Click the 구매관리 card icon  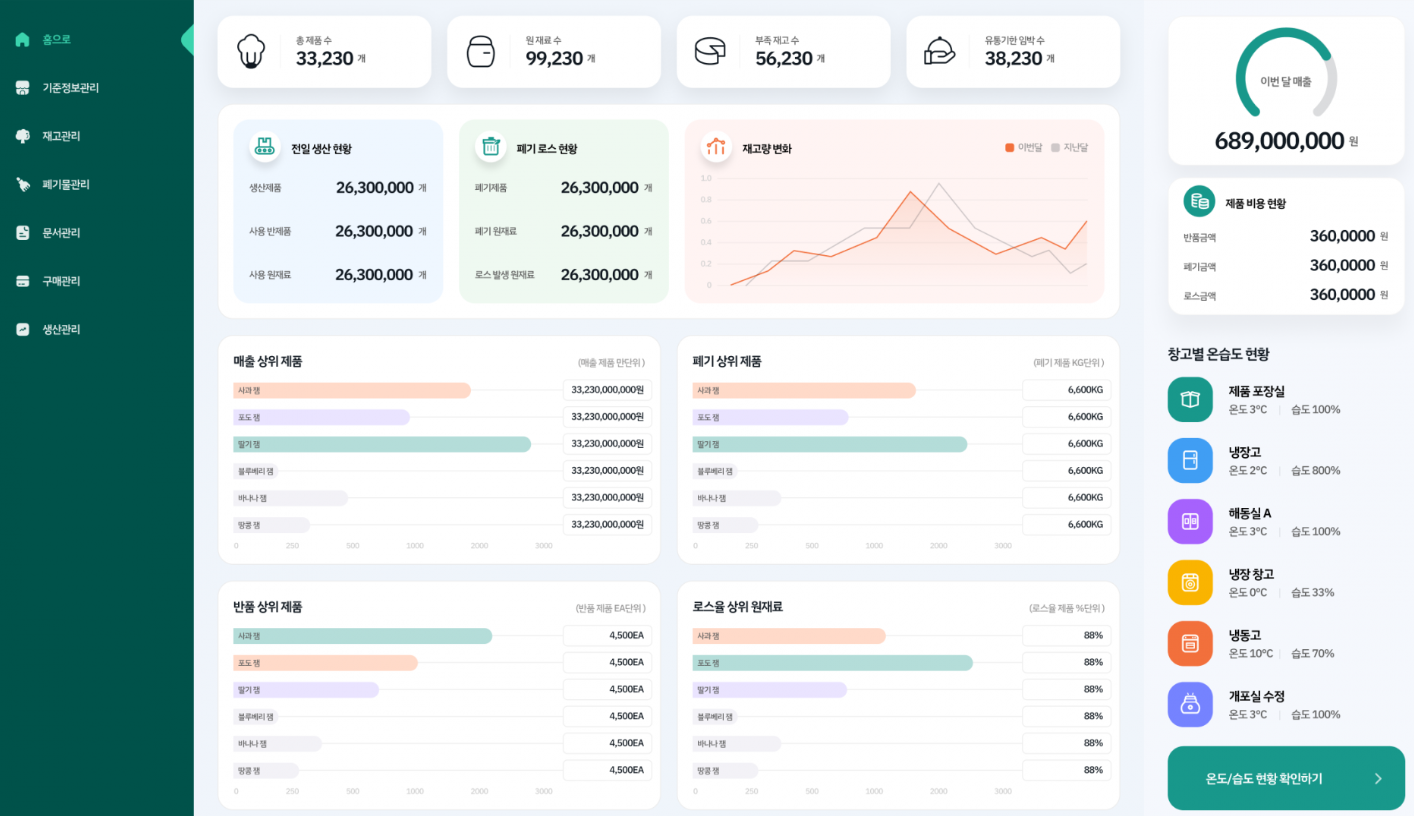coord(22,281)
